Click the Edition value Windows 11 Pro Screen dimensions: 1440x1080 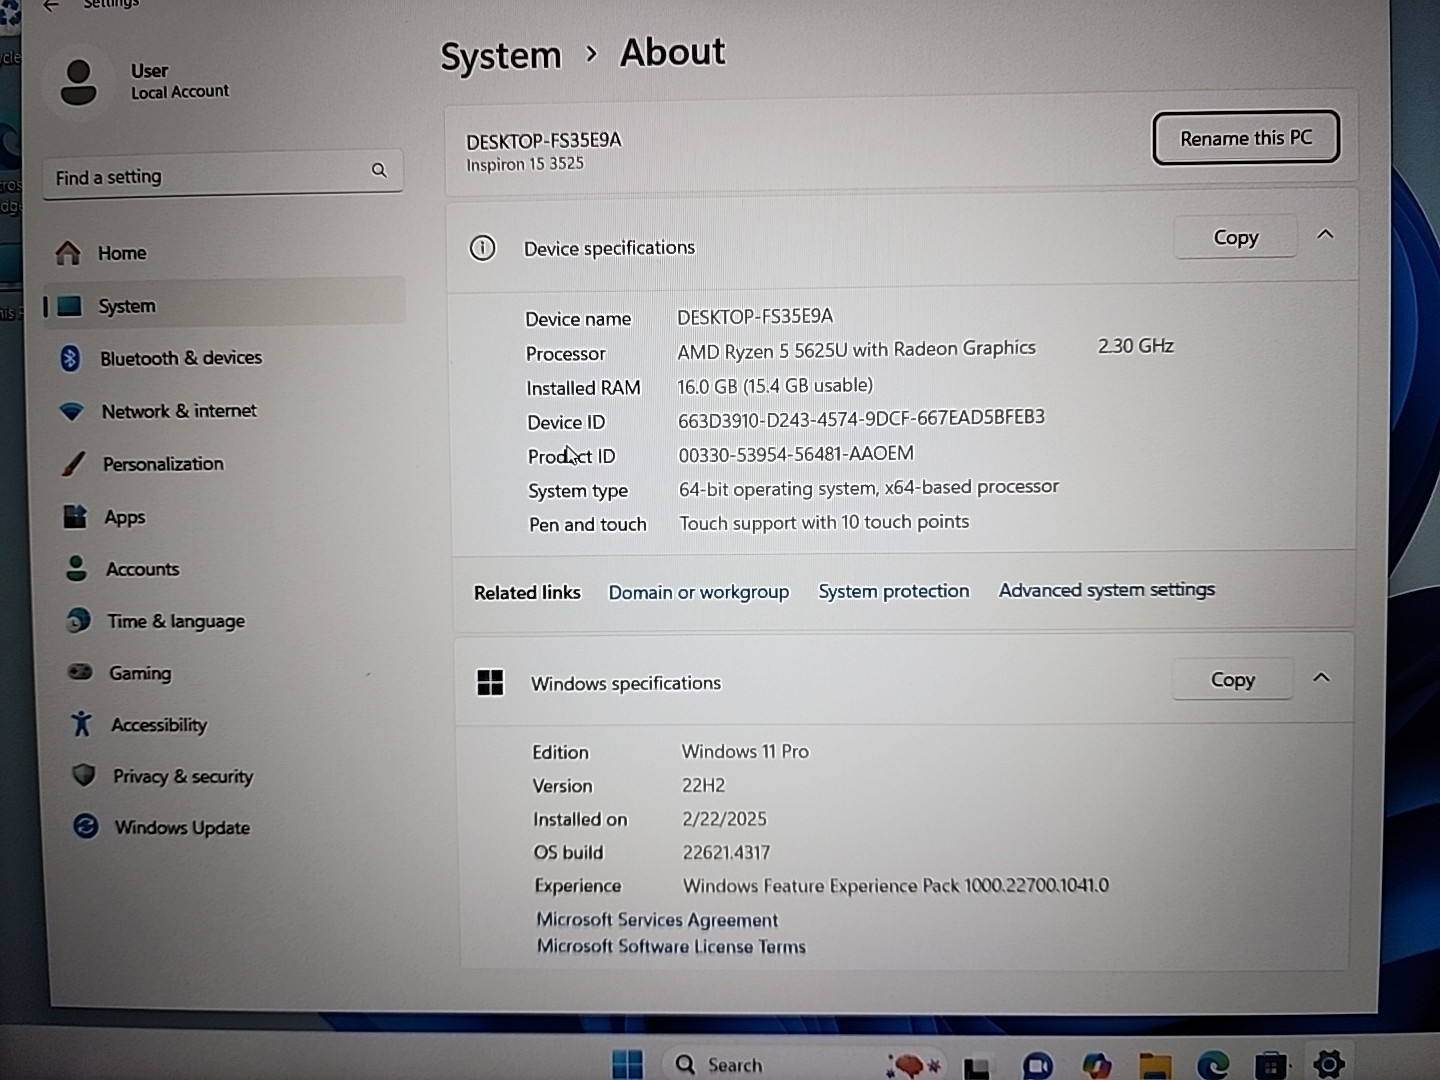click(745, 751)
